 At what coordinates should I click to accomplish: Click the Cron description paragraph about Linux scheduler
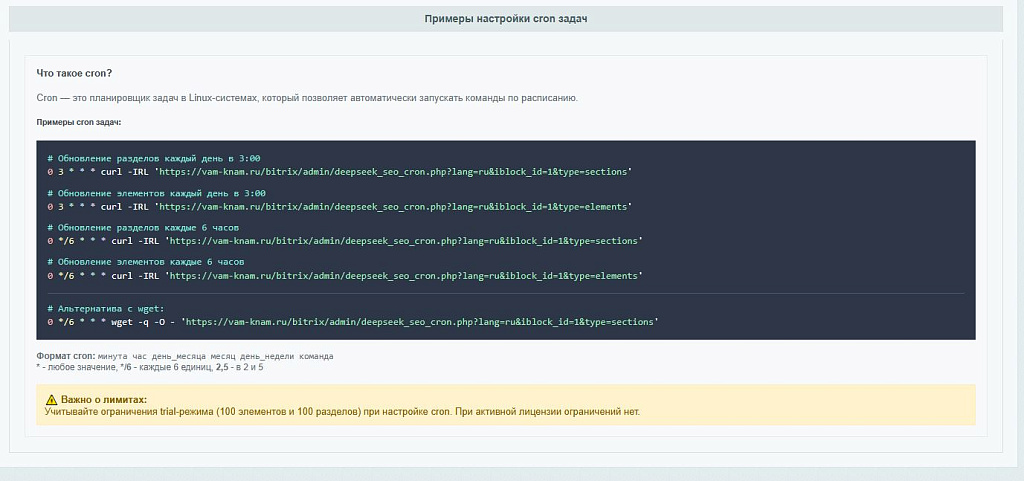pyautogui.click(x=307, y=98)
